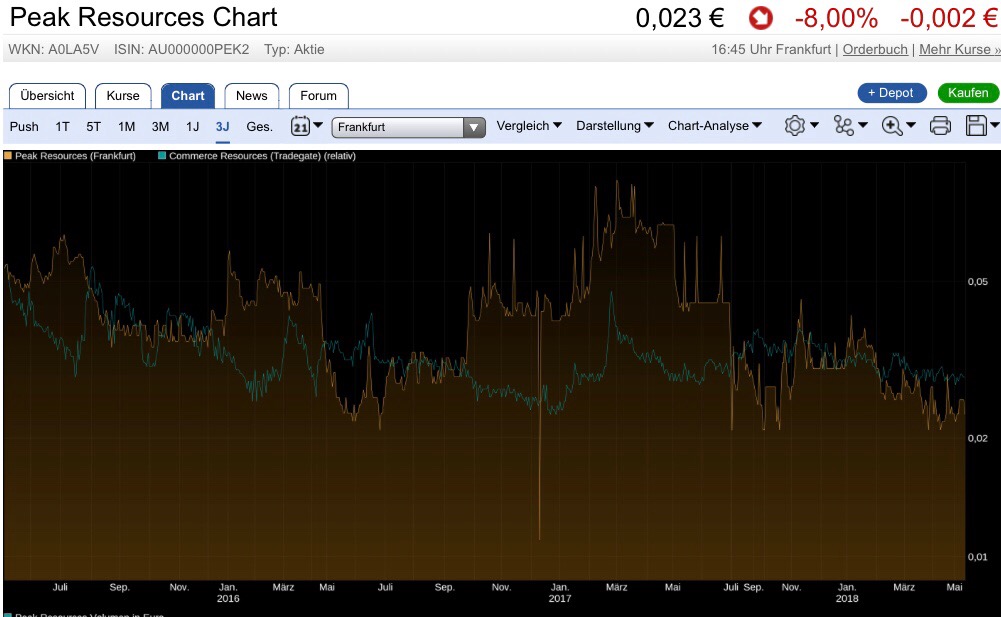
Task: Click the zoom magnifier icon
Action: pyautogui.click(x=892, y=126)
